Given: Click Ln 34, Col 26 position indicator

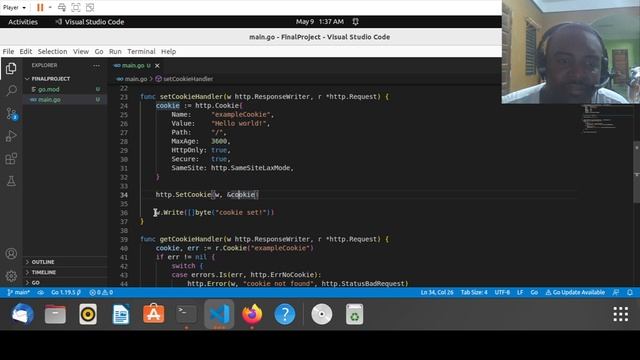Looking at the screenshot, I should [x=437, y=292].
